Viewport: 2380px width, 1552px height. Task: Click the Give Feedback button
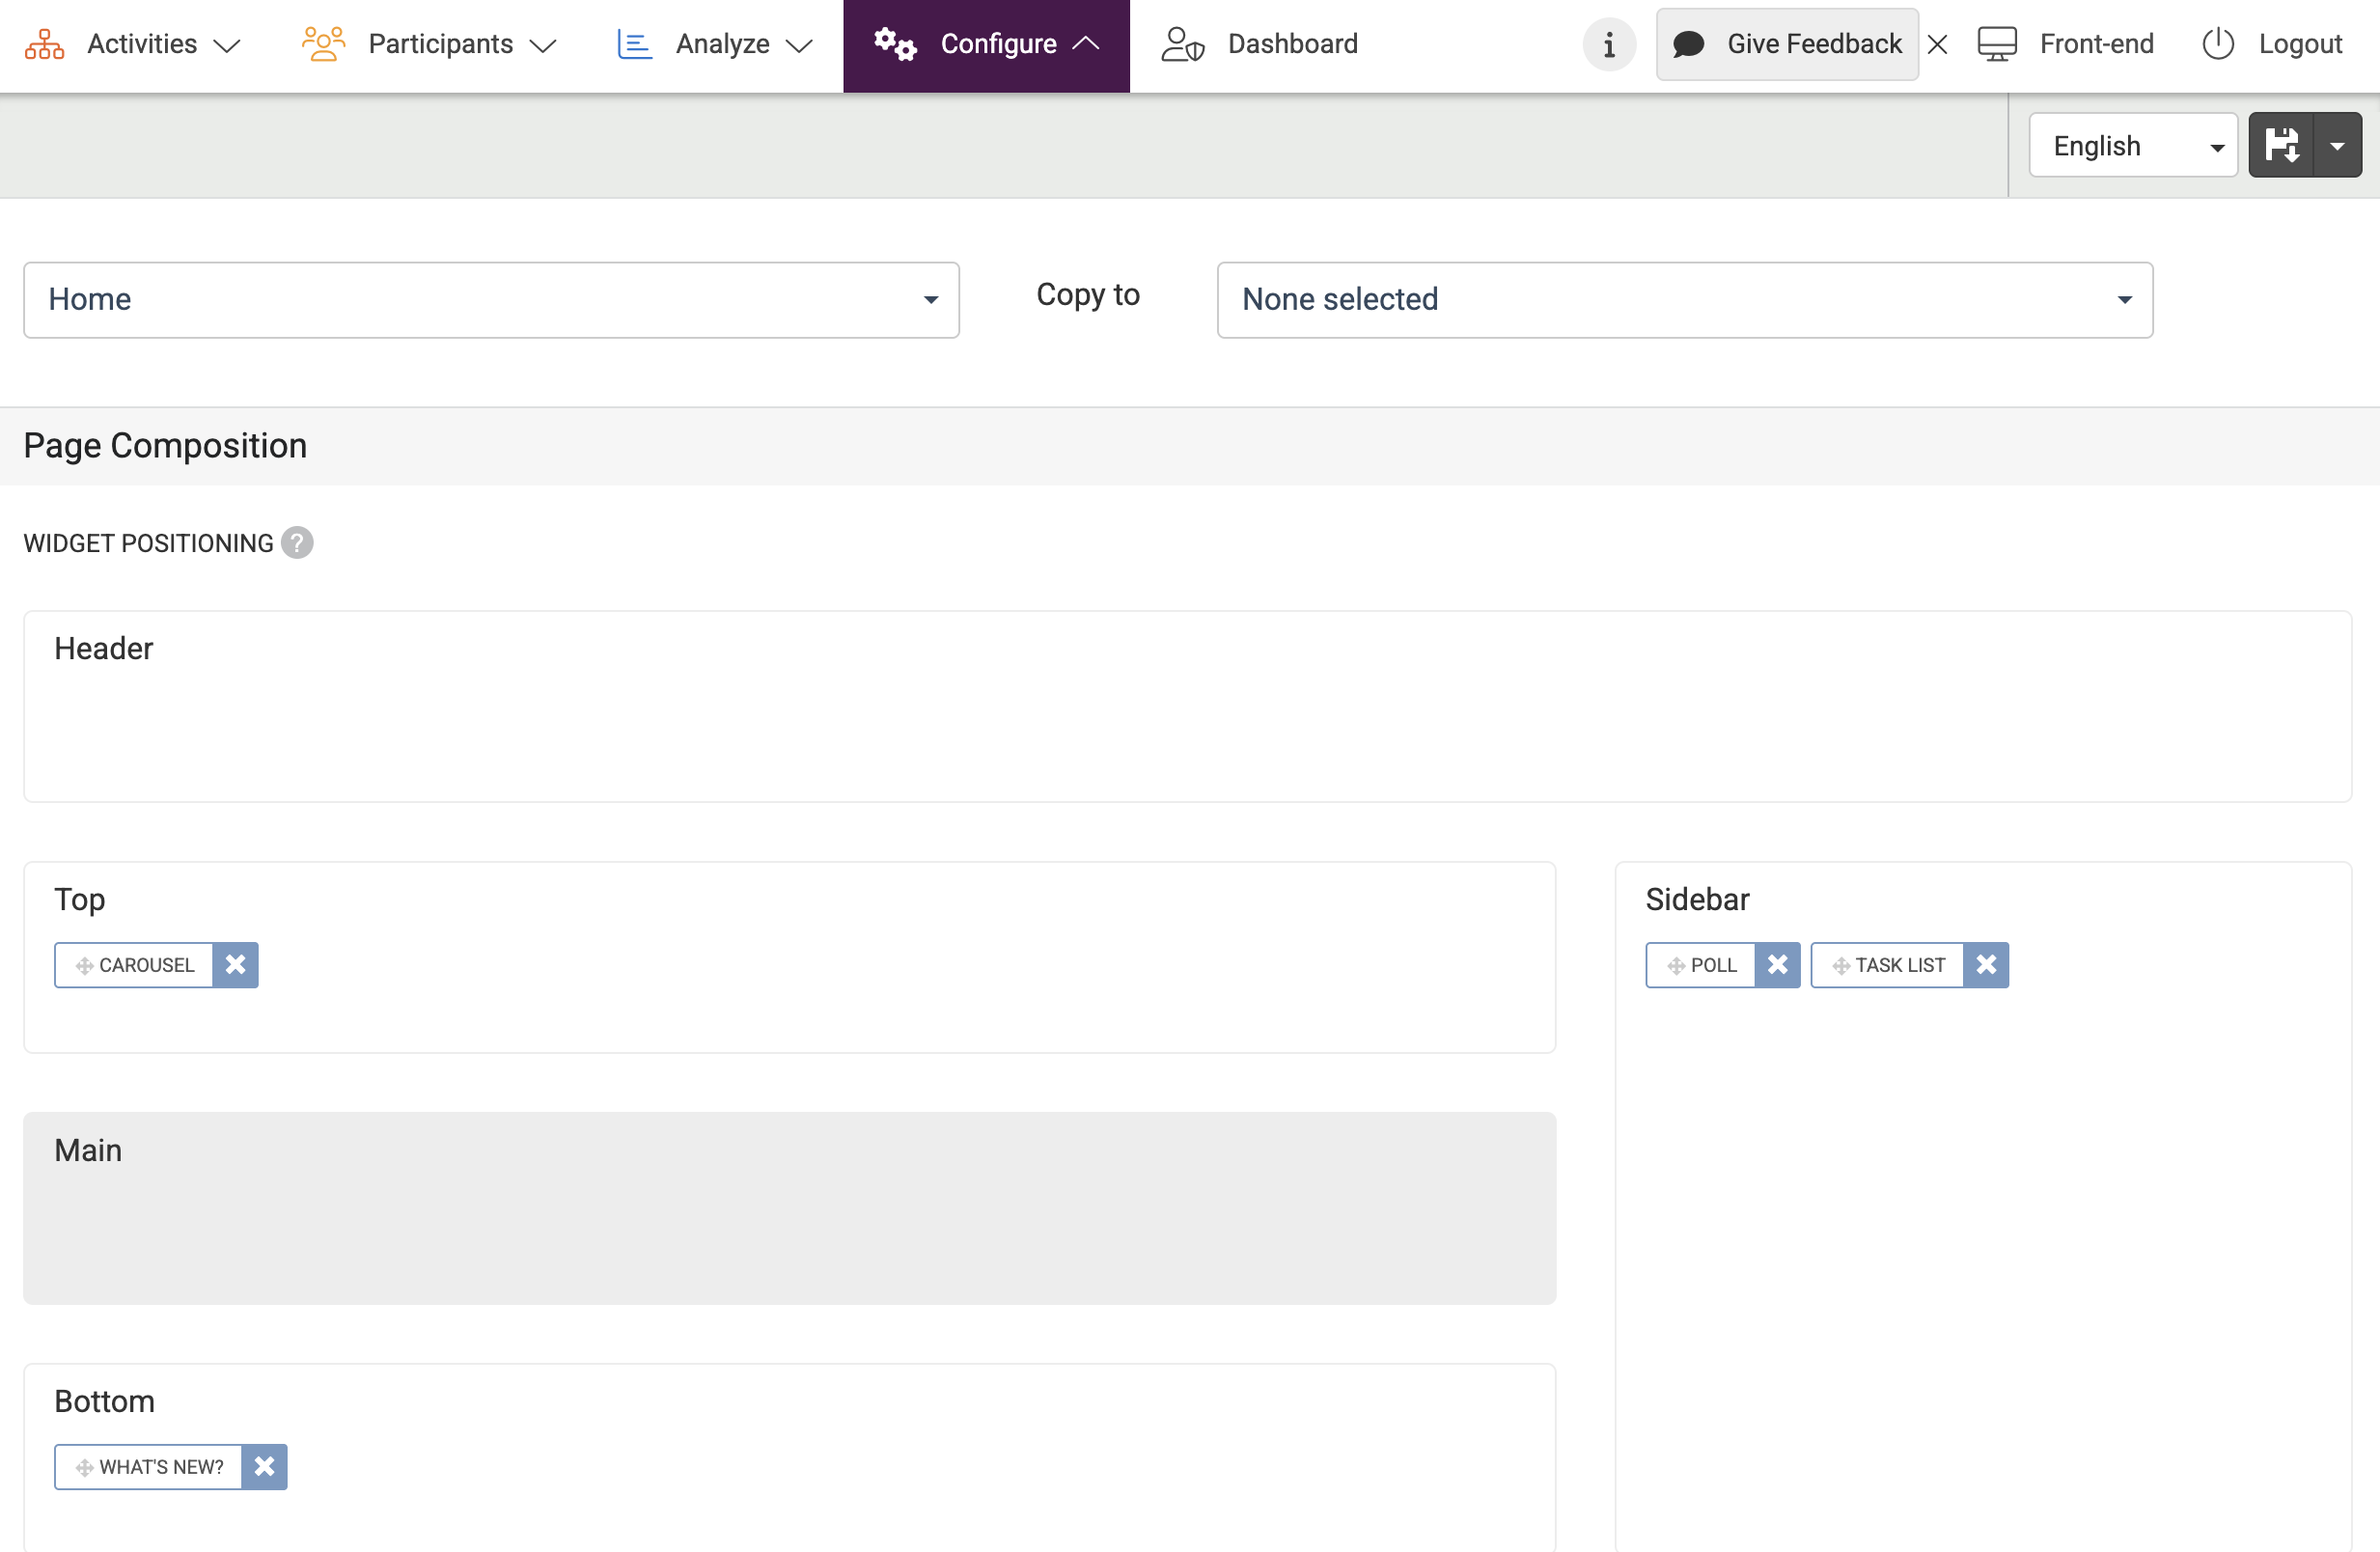coord(1787,44)
